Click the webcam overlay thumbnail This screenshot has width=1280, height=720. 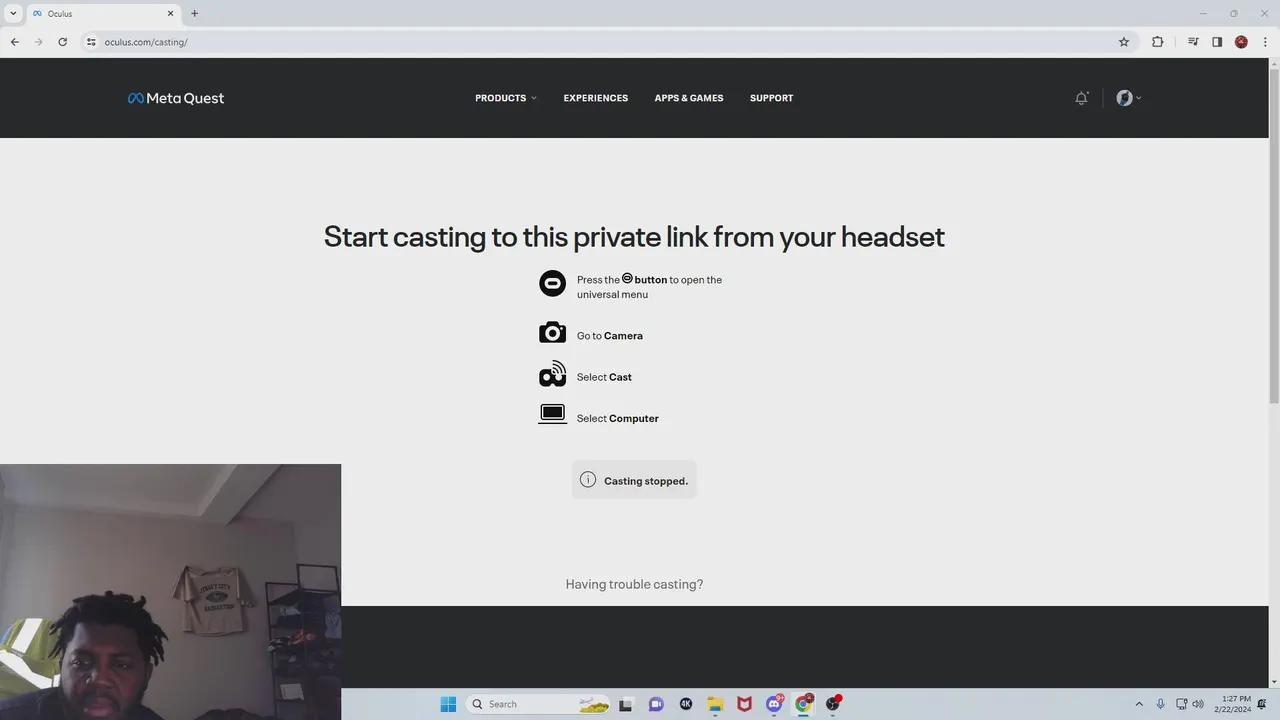(x=170, y=592)
